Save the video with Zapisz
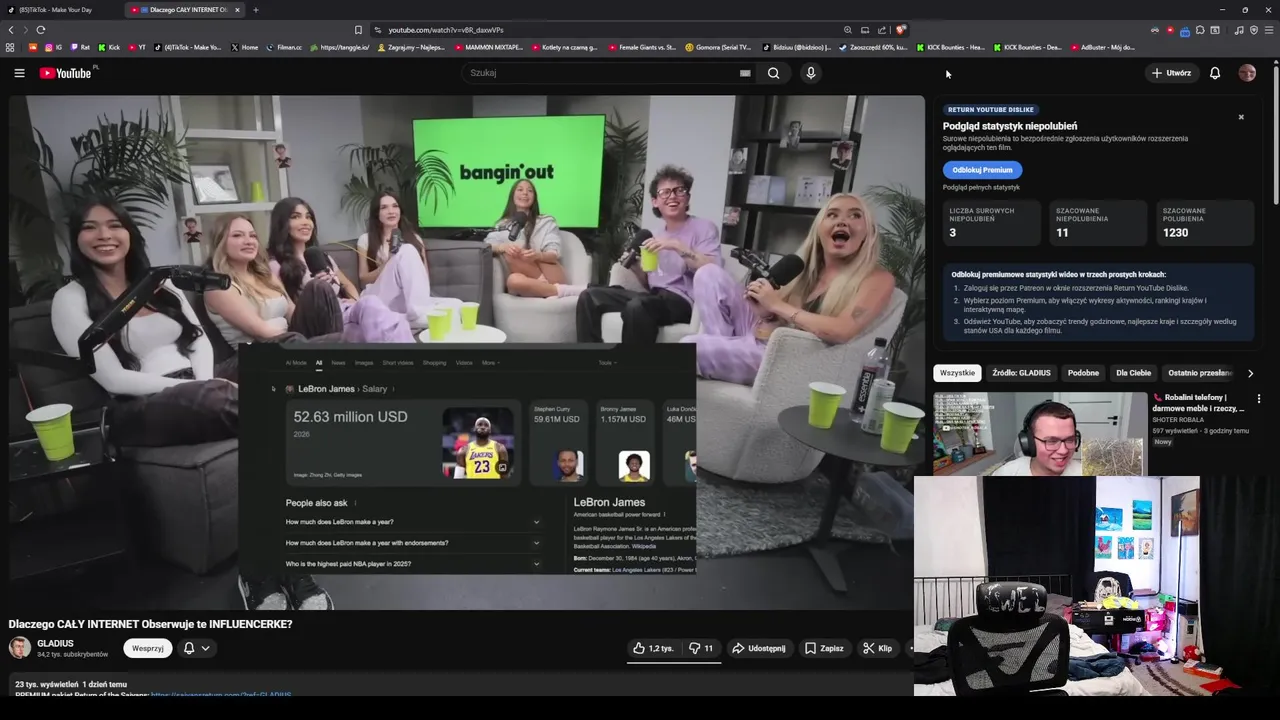Viewport: 1280px width, 720px height. click(824, 648)
